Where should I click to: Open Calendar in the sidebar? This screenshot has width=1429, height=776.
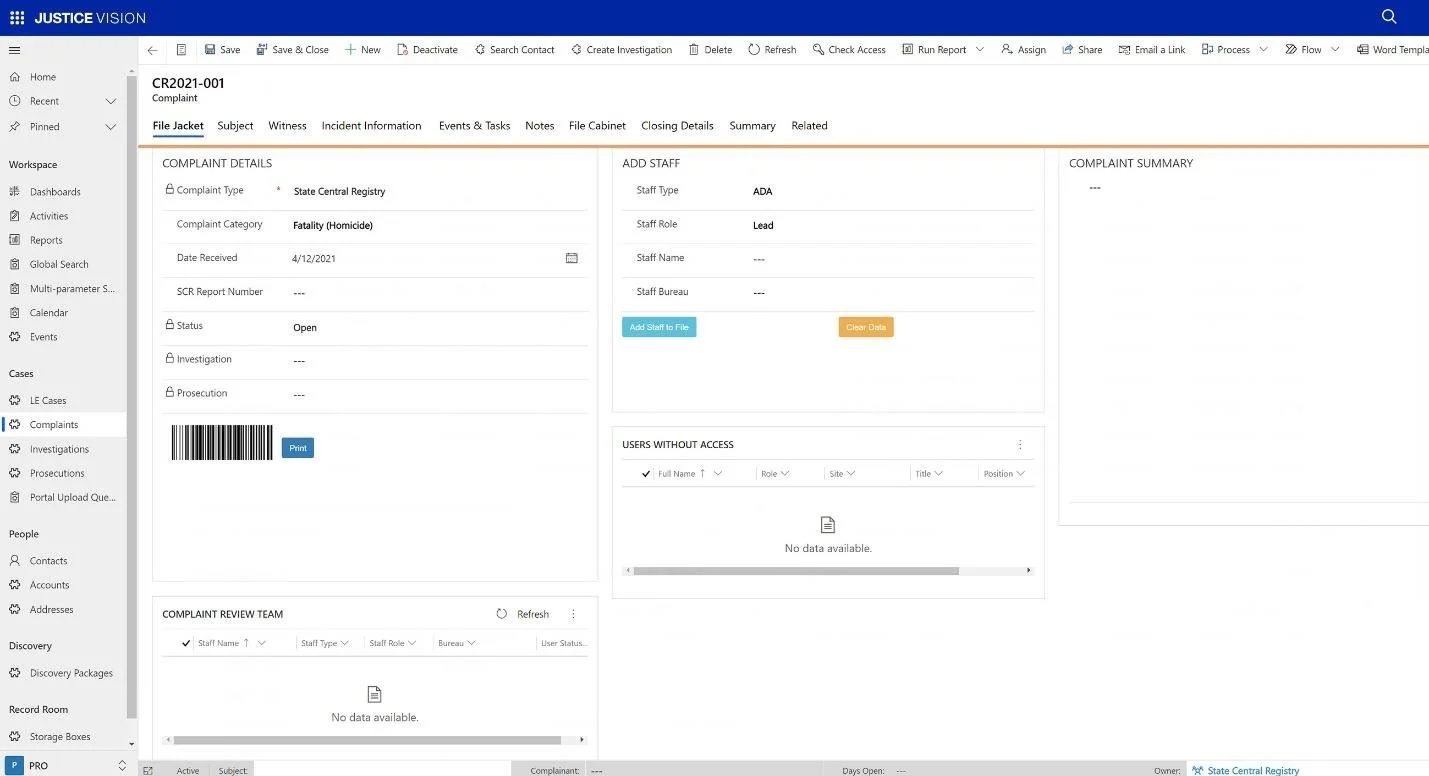(49, 313)
